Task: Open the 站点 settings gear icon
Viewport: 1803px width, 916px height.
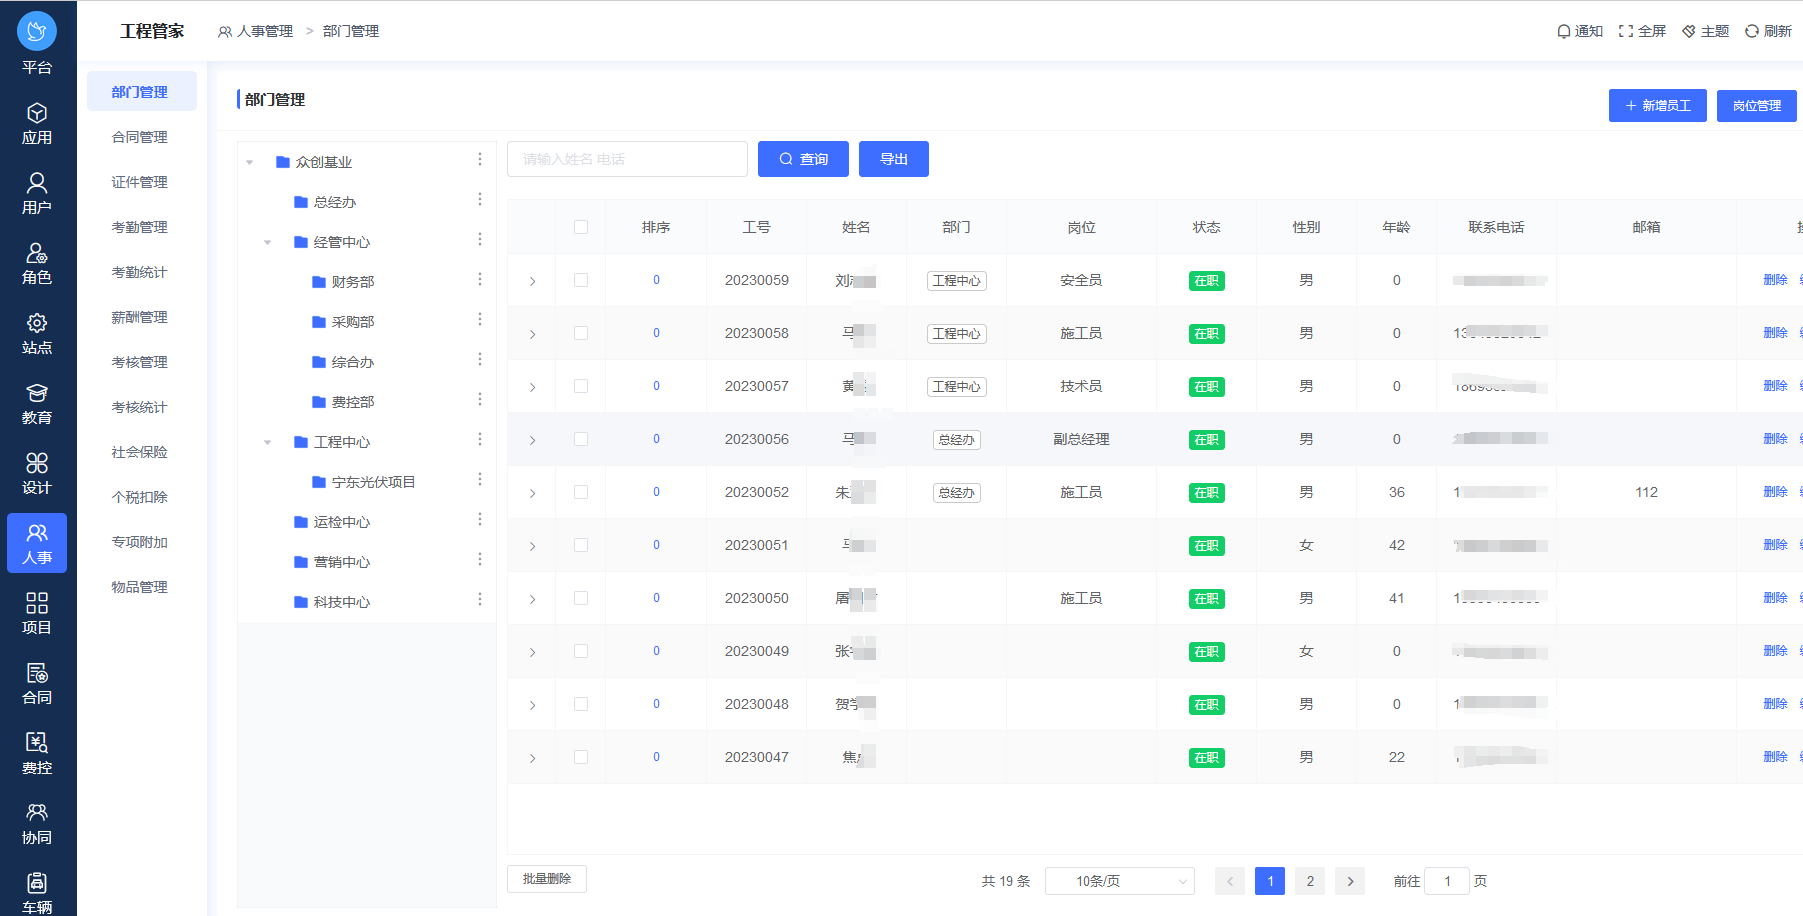Action: point(37,324)
